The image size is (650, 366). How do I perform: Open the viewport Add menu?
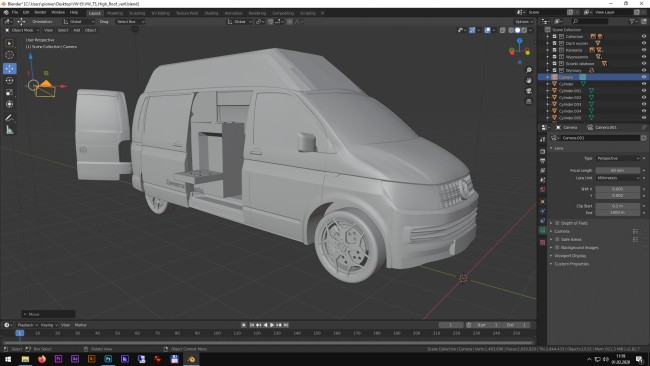[77, 30]
